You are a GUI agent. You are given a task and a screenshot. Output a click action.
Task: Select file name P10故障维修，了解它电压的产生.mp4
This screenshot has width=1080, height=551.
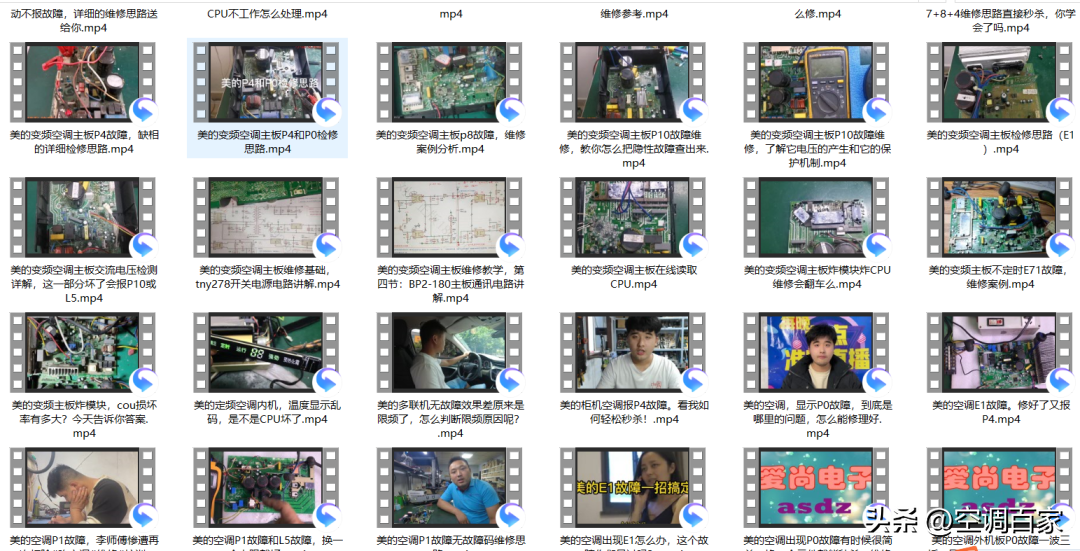click(817, 149)
